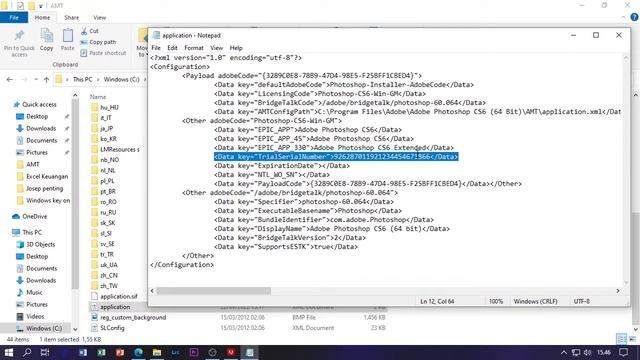This screenshot has width=640, height=360.
Task: Switch Explorer to large icons view
Action: click(x=633, y=339)
